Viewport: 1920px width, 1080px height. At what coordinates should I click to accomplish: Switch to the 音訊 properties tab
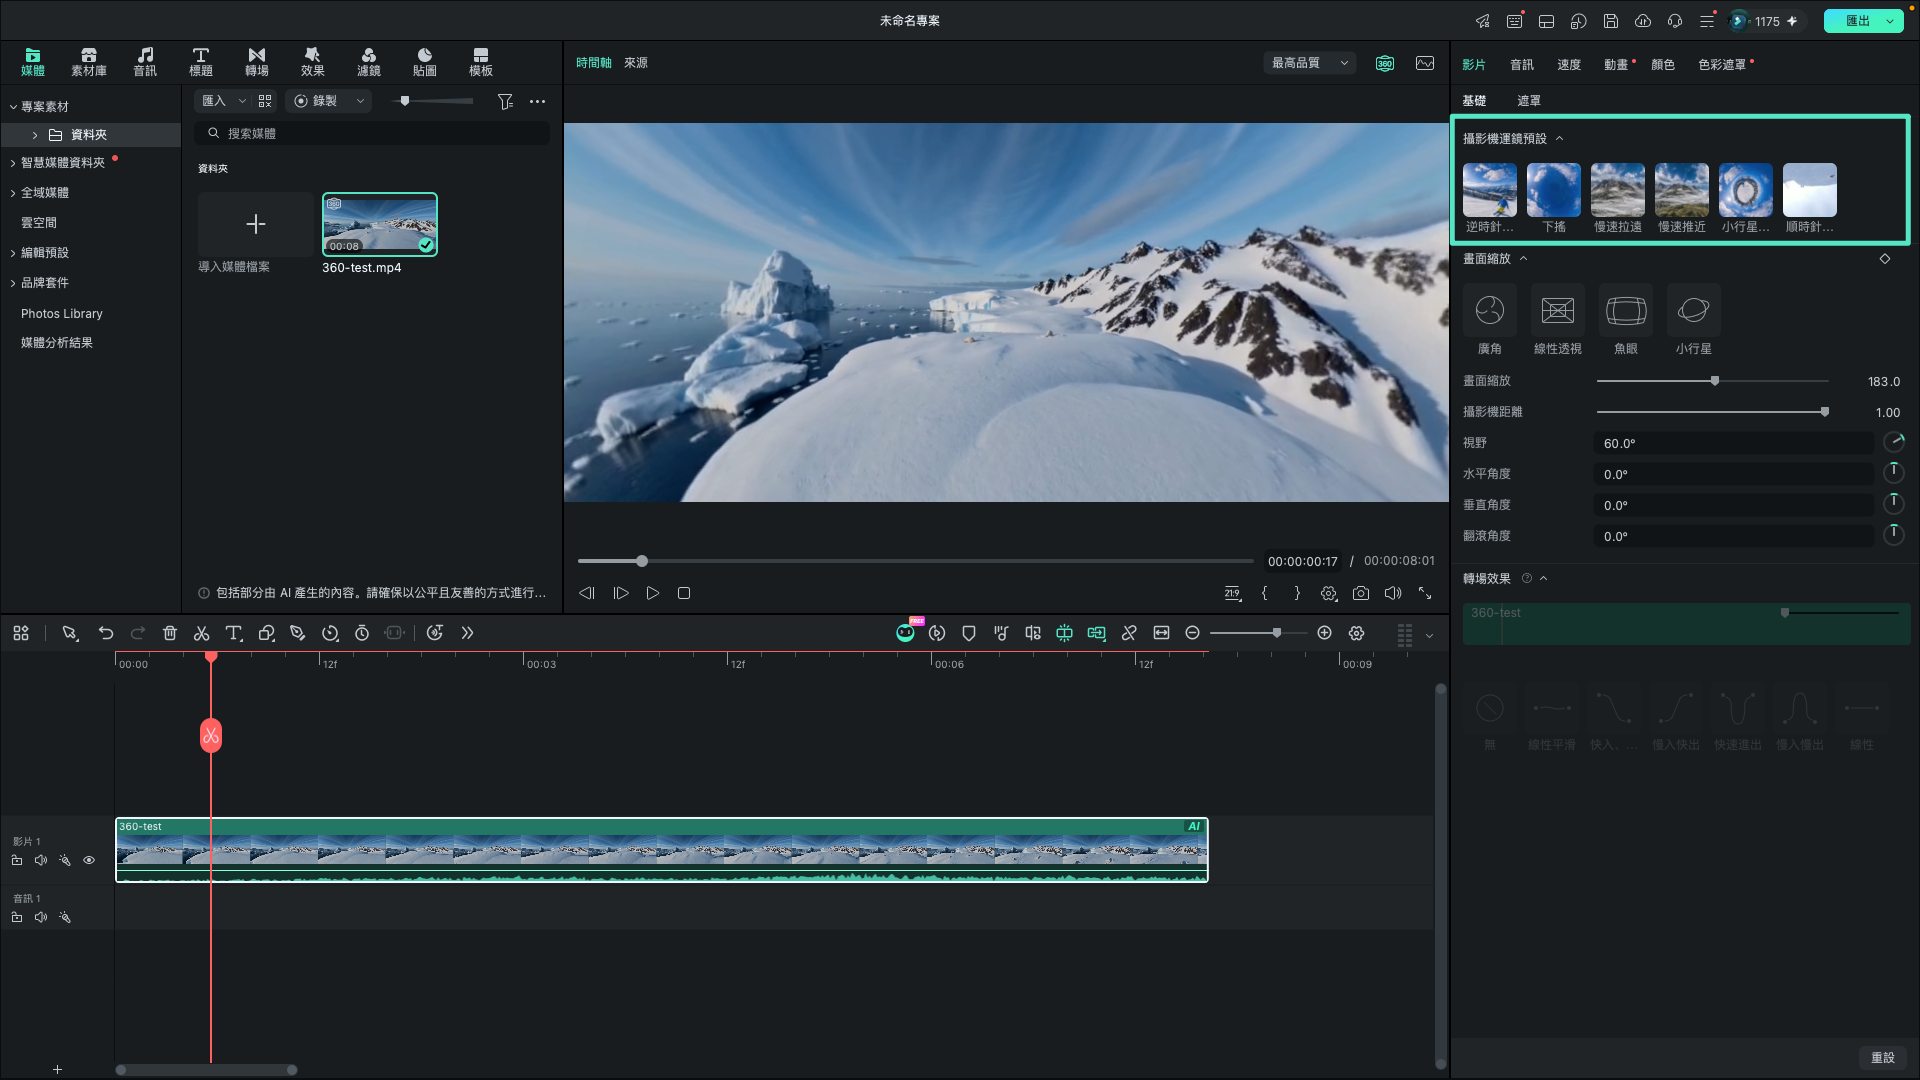coord(1522,65)
